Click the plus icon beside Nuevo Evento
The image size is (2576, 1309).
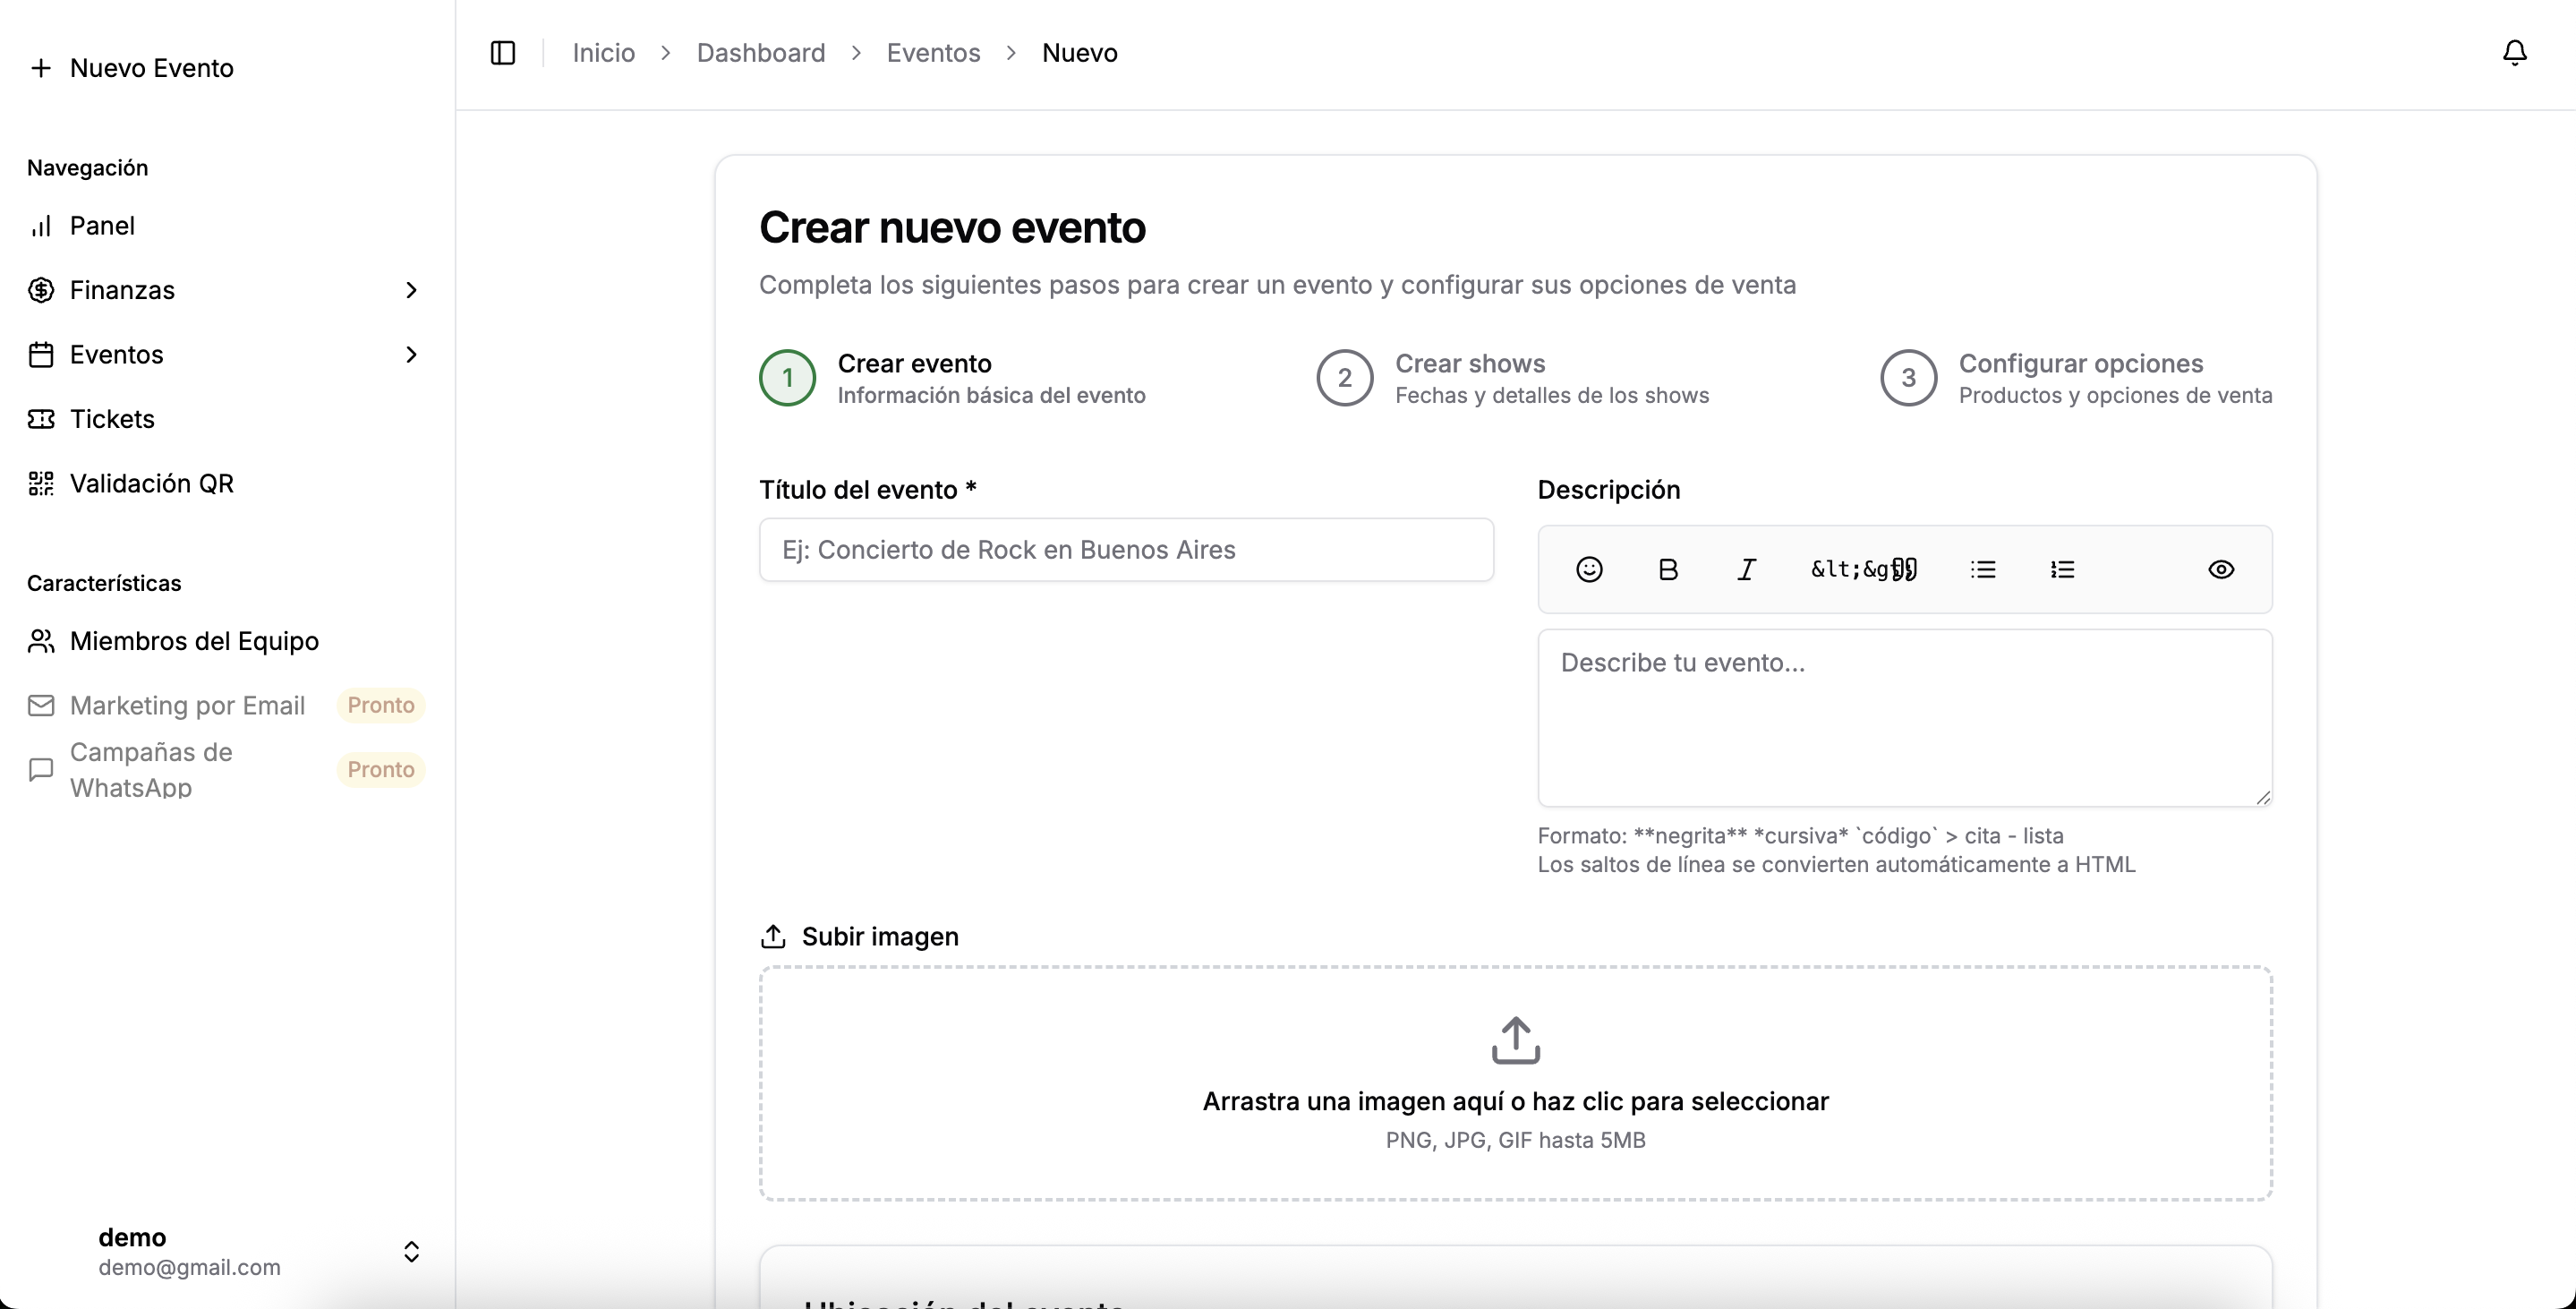pyautogui.click(x=41, y=68)
